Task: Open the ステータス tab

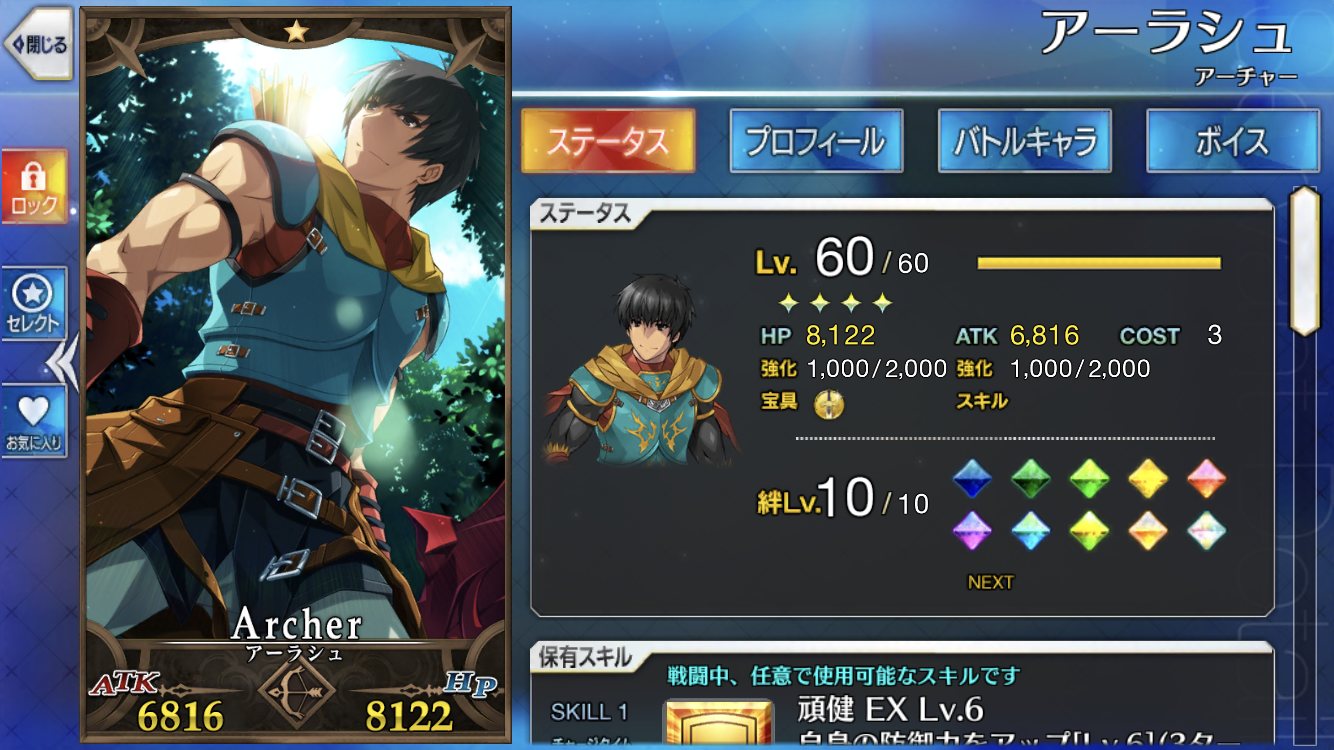Action: pyautogui.click(x=608, y=141)
